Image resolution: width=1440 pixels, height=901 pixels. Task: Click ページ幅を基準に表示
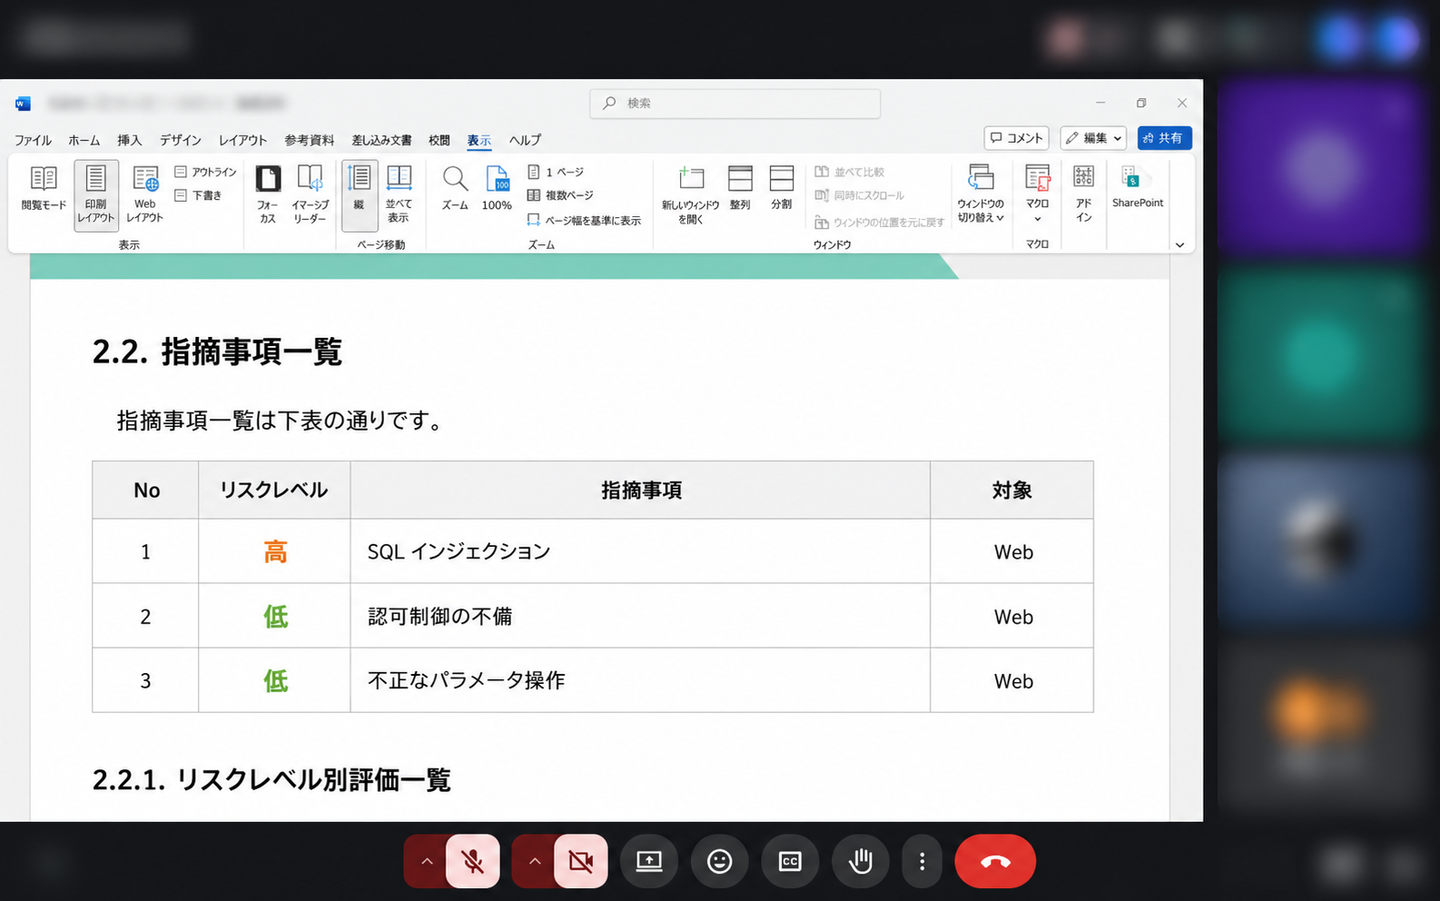click(584, 220)
